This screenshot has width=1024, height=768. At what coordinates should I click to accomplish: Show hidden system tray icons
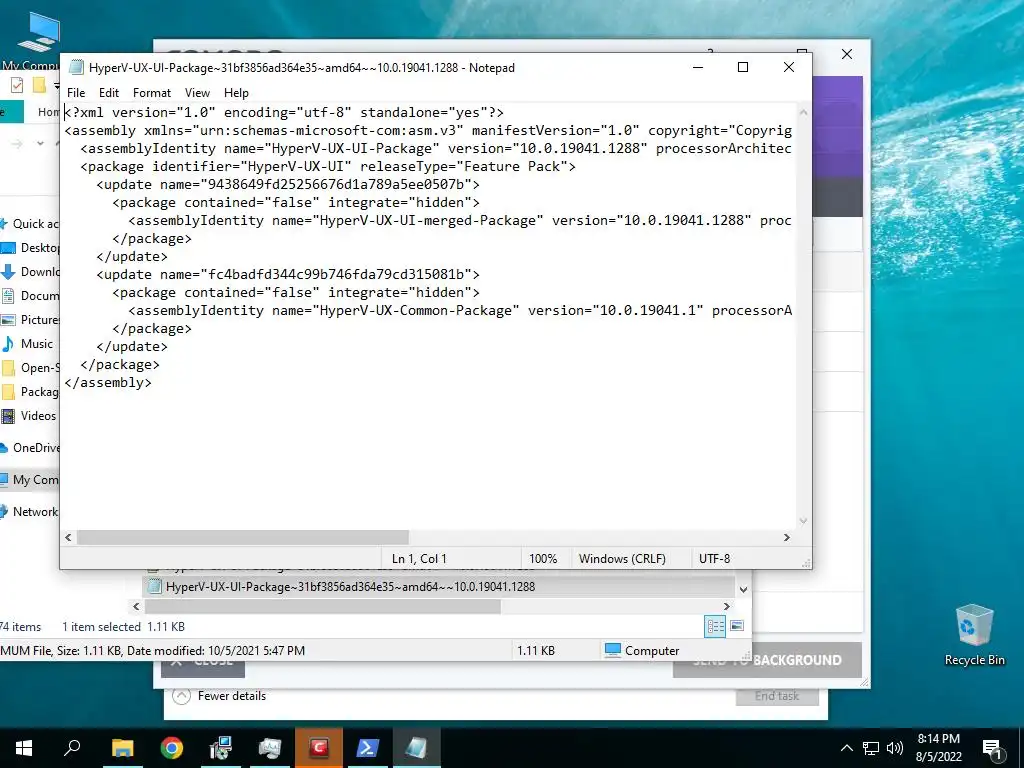(x=846, y=748)
